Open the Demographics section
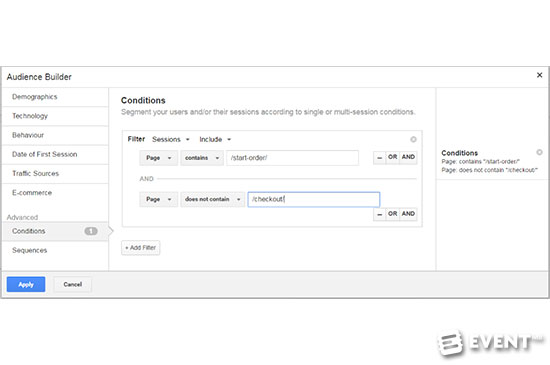The image size is (550, 365). (x=55, y=97)
